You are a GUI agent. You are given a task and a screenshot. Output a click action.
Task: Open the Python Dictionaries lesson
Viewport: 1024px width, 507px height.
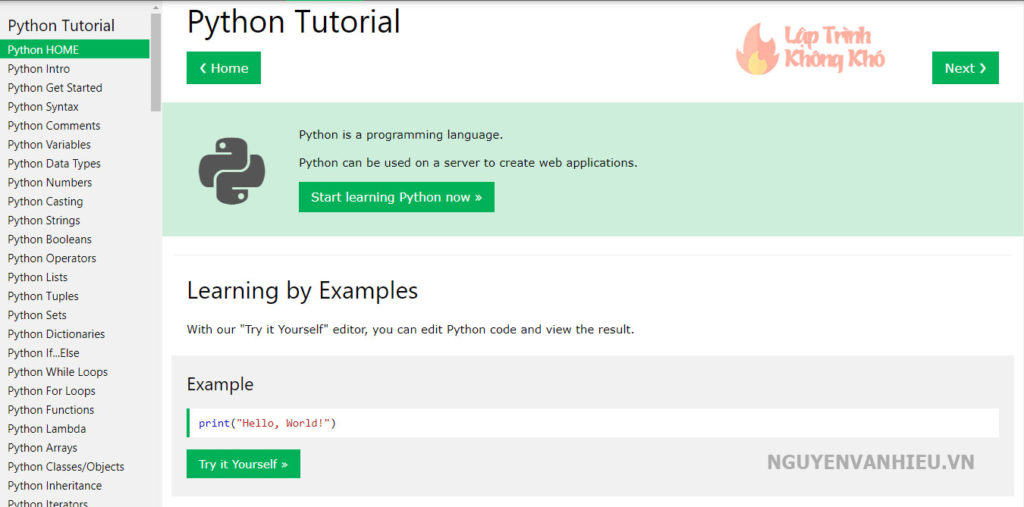click(56, 335)
